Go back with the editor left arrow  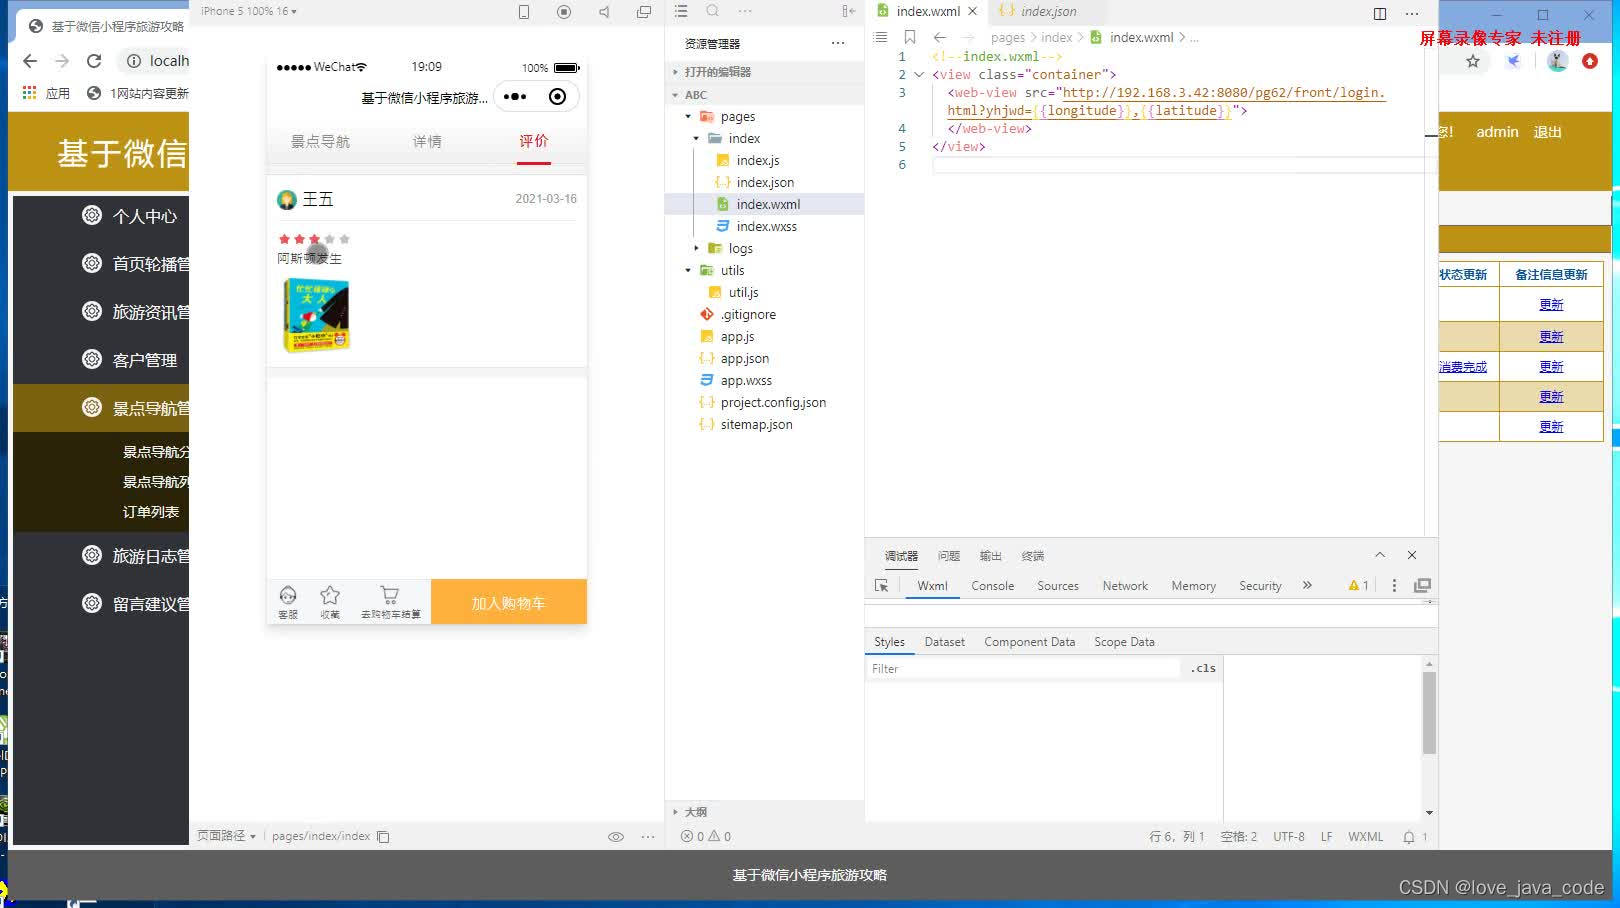click(940, 37)
